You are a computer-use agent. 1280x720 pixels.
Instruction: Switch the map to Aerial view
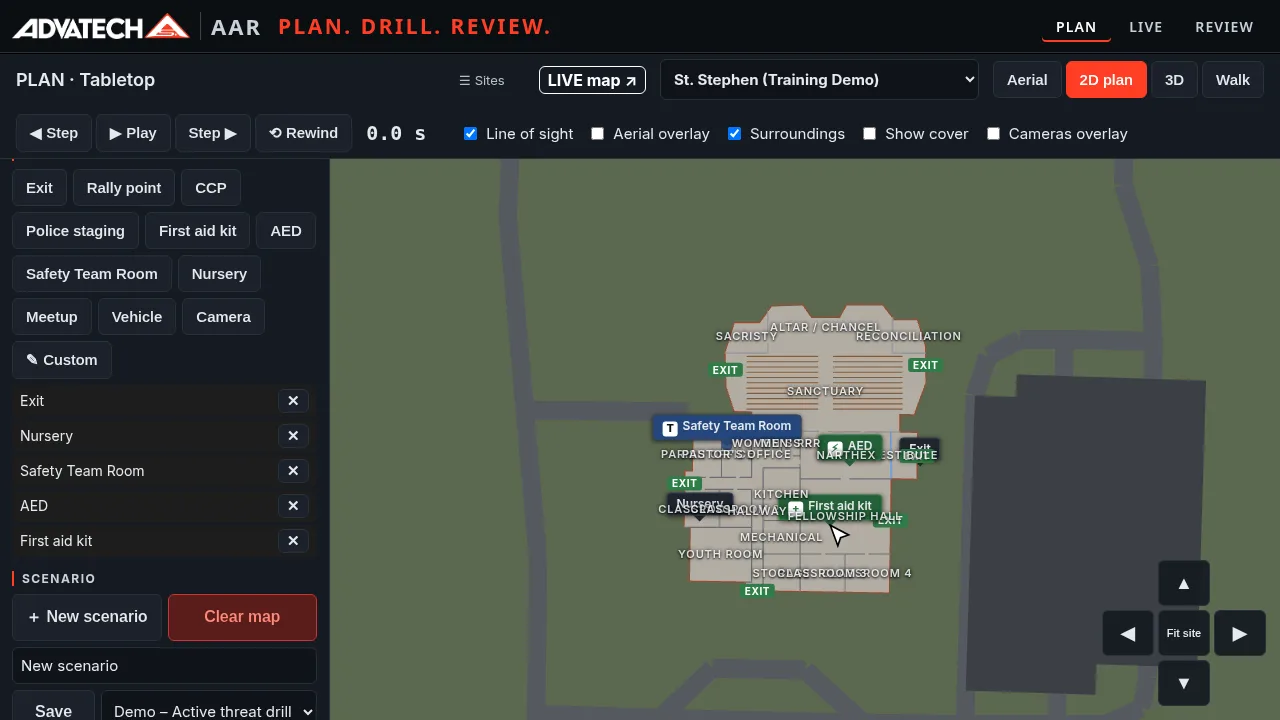1027,80
